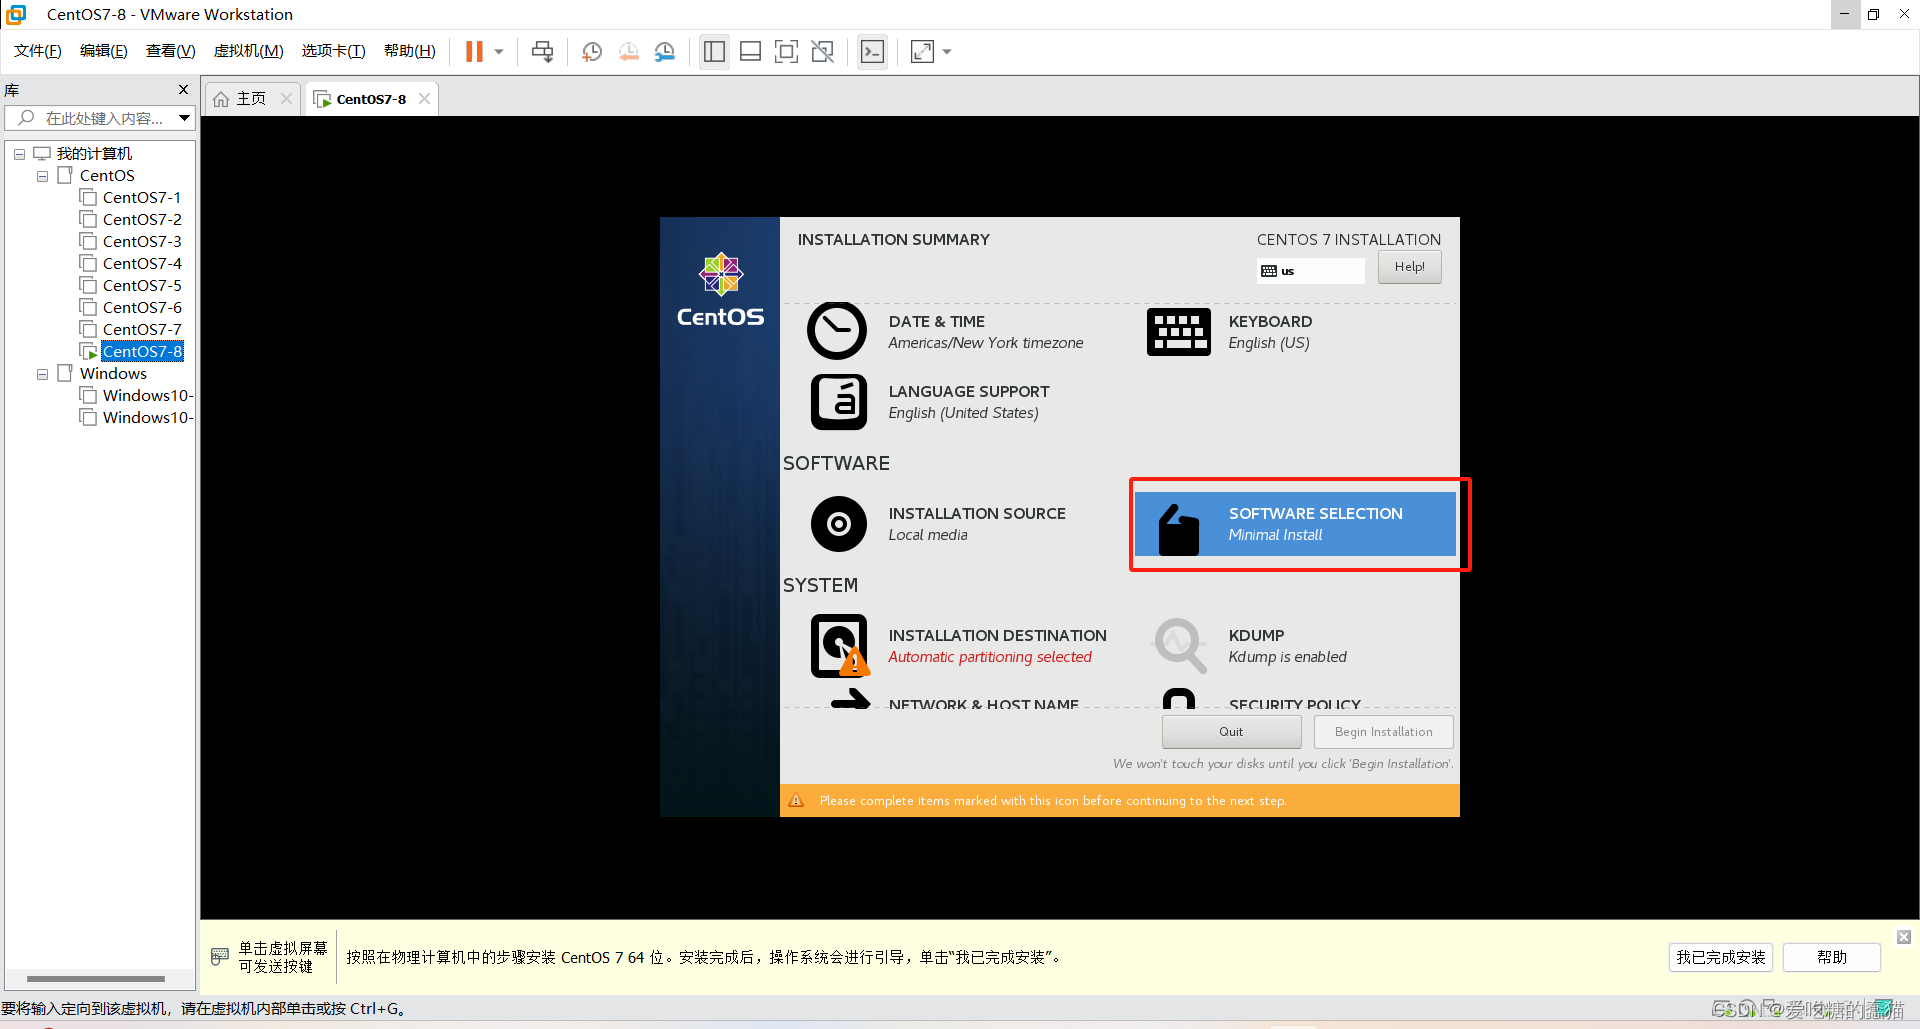Open the 虚拟机(M) menu
1920x1029 pixels.
point(249,51)
